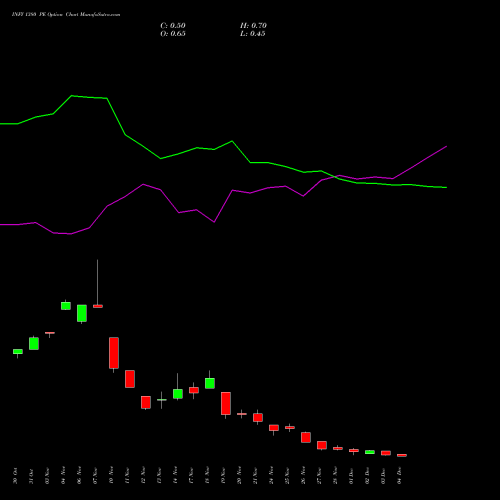Image resolution: width=500 pixels, height=500 pixels.
Task: Select the "24 Nov" date label
Action: click(271, 476)
